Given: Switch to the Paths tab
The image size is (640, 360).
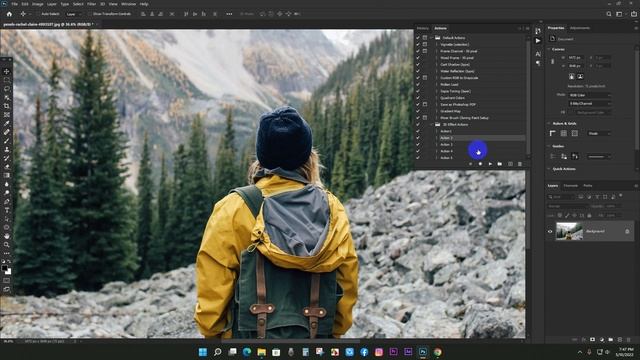Looking at the screenshot, I should click(x=588, y=186).
